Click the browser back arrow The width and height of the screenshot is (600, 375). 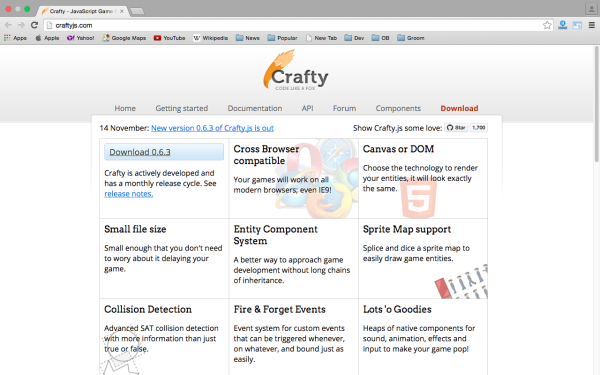point(8,25)
